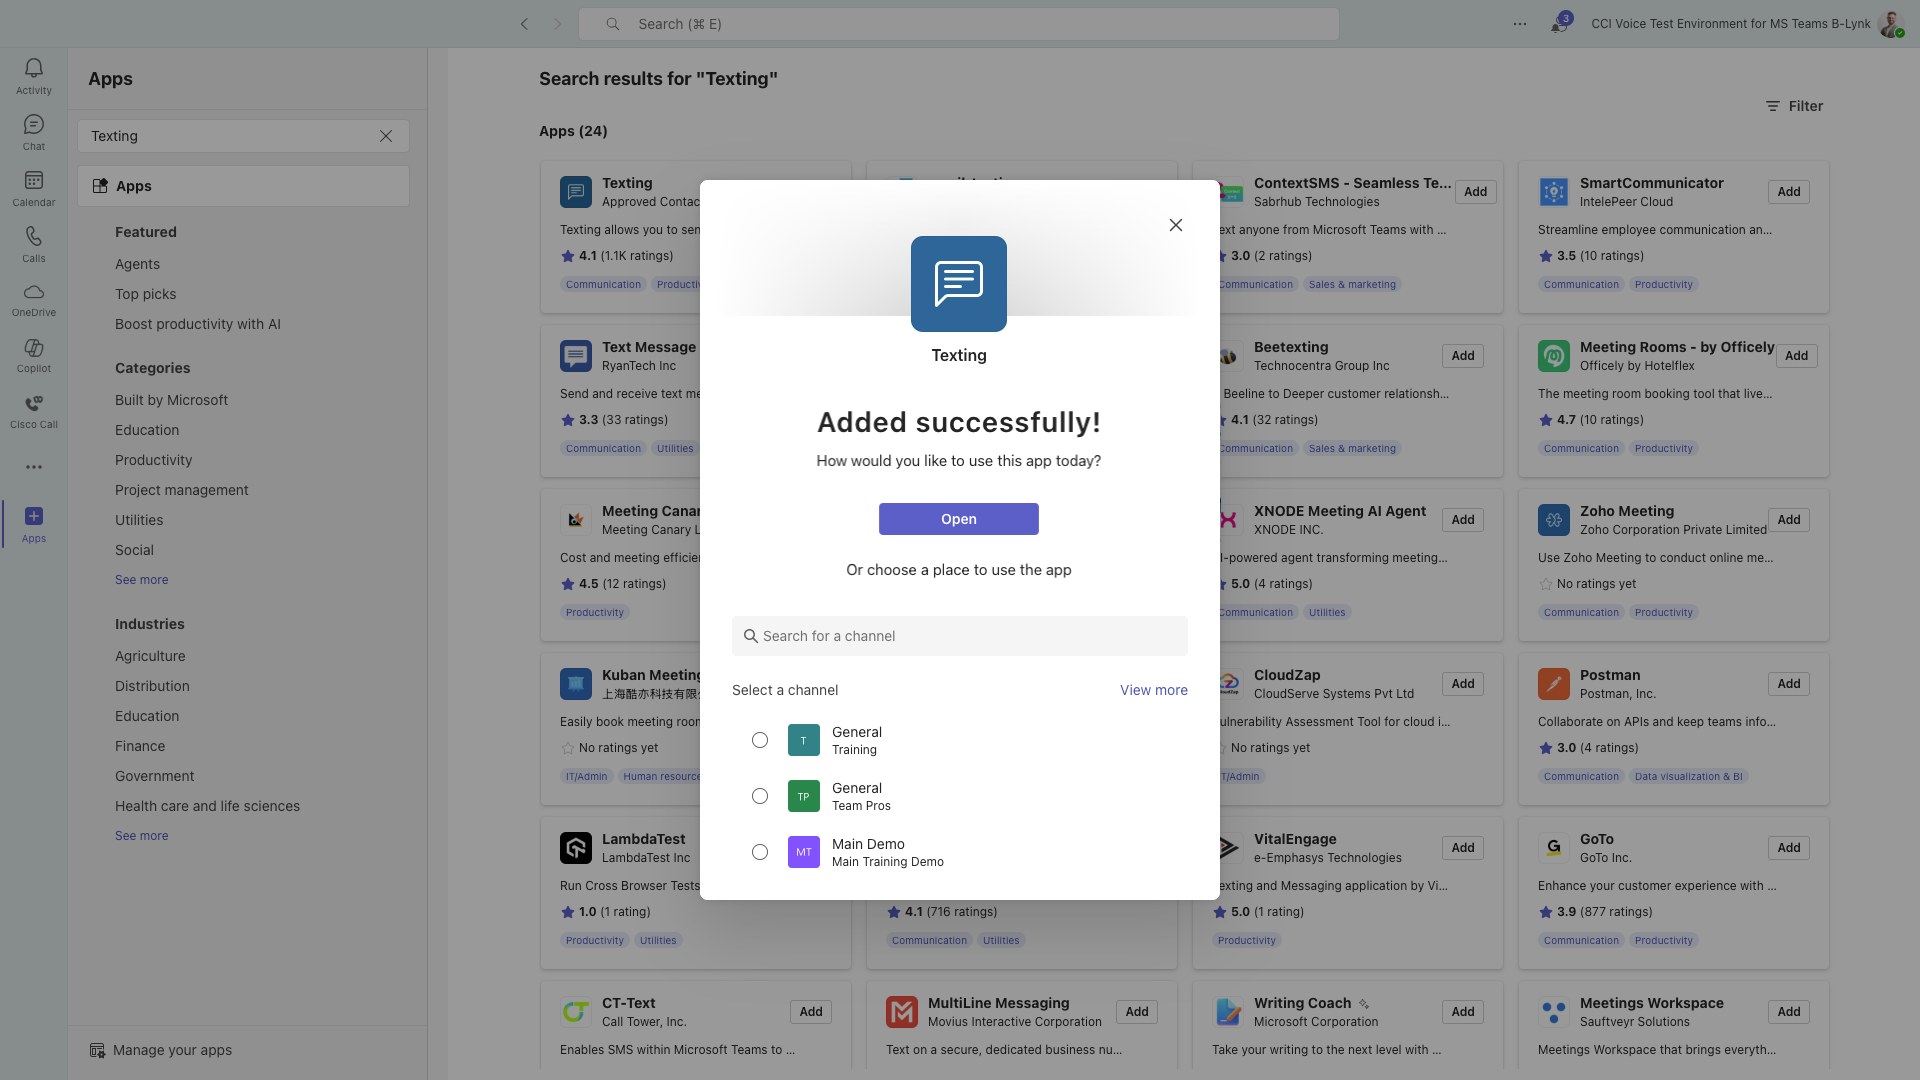This screenshot has height=1080, width=1920.
Task: Open the Filter options dropdown
Action: 1794,106
